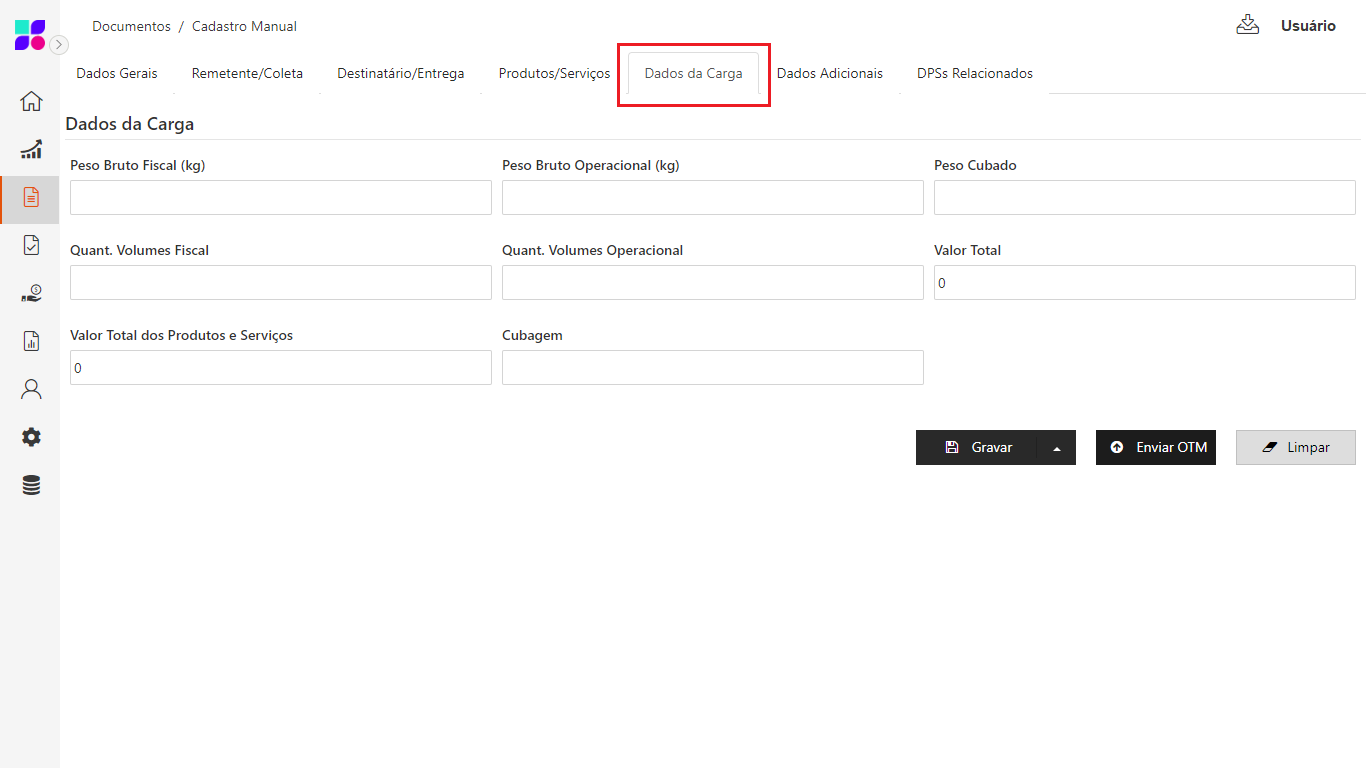Go to the DPSs Relacionados tab
The width and height of the screenshot is (1366, 768).
pos(974,73)
